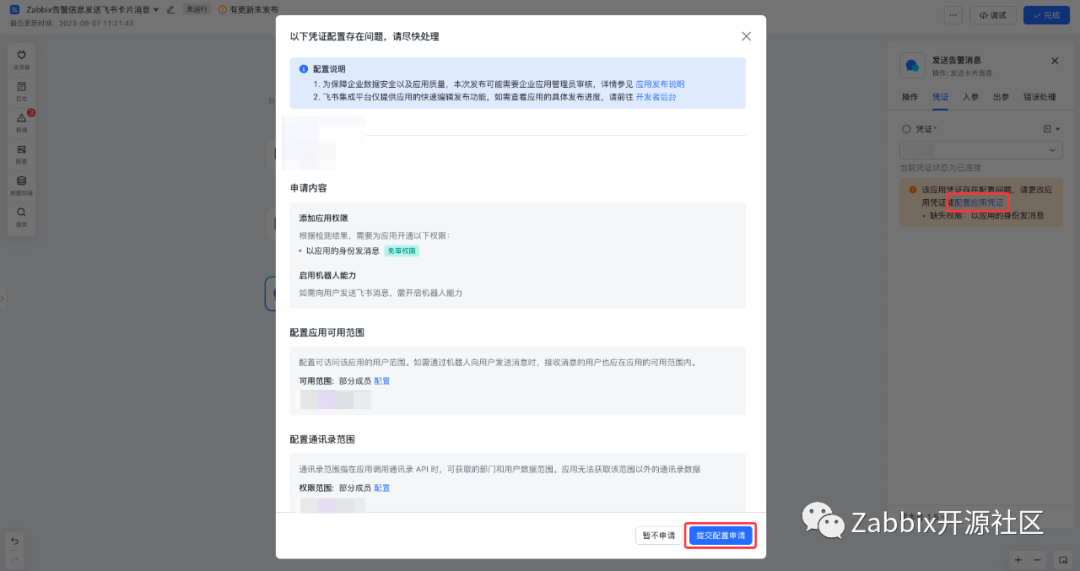The width and height of the screenshot is (1080, 571).
Task: Click the 完成 finish button
Action: tap(1046, 15)
